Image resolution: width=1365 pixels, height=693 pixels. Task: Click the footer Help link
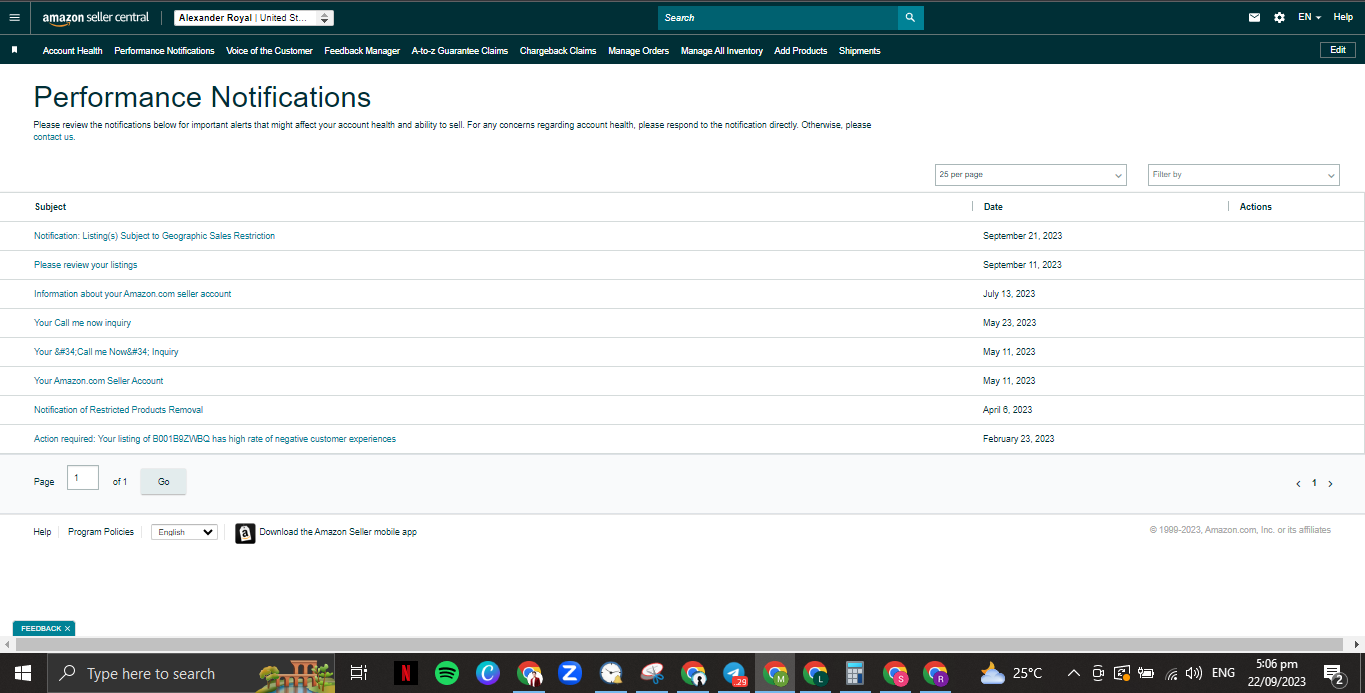point(42,532)
